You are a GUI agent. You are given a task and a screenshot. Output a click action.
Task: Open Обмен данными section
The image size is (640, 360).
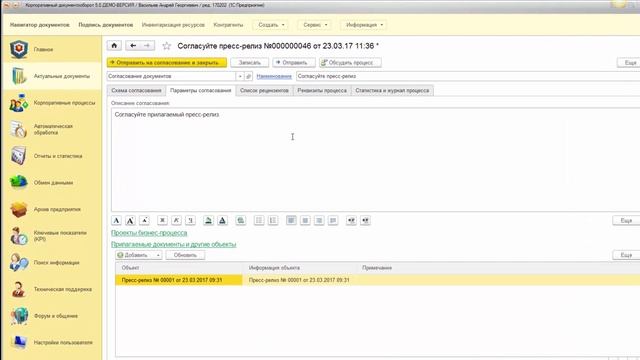click(51, 182)
